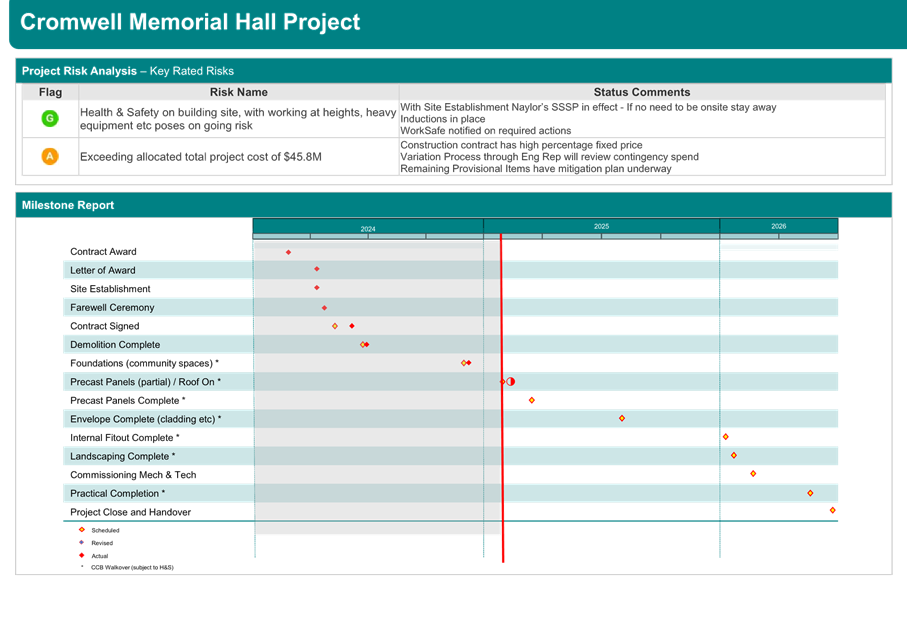Select the half-filled Precast Panels Roof On marker
The width and height of the screenshot is (907, 626).
click(510, 381)
